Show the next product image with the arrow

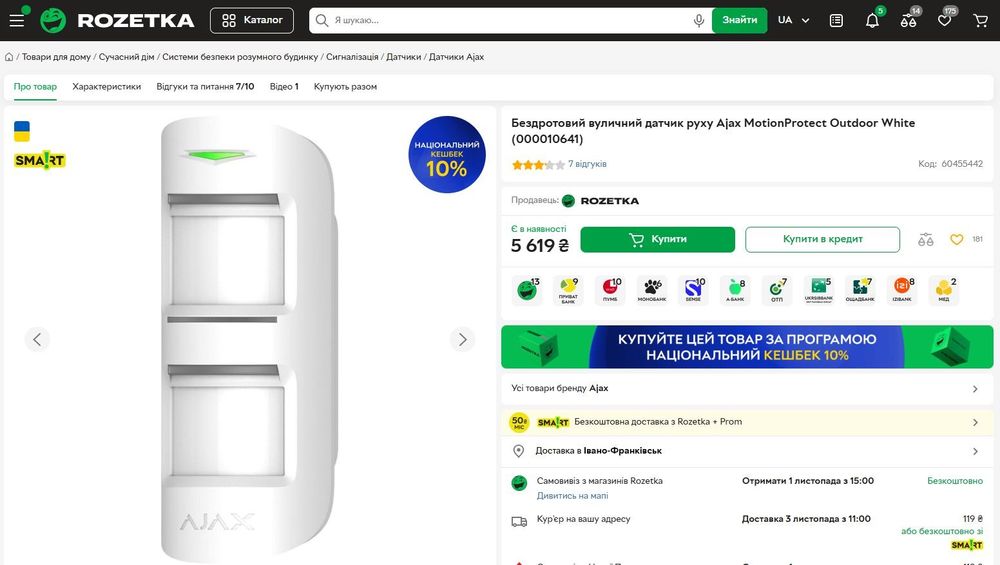[462, 339]
